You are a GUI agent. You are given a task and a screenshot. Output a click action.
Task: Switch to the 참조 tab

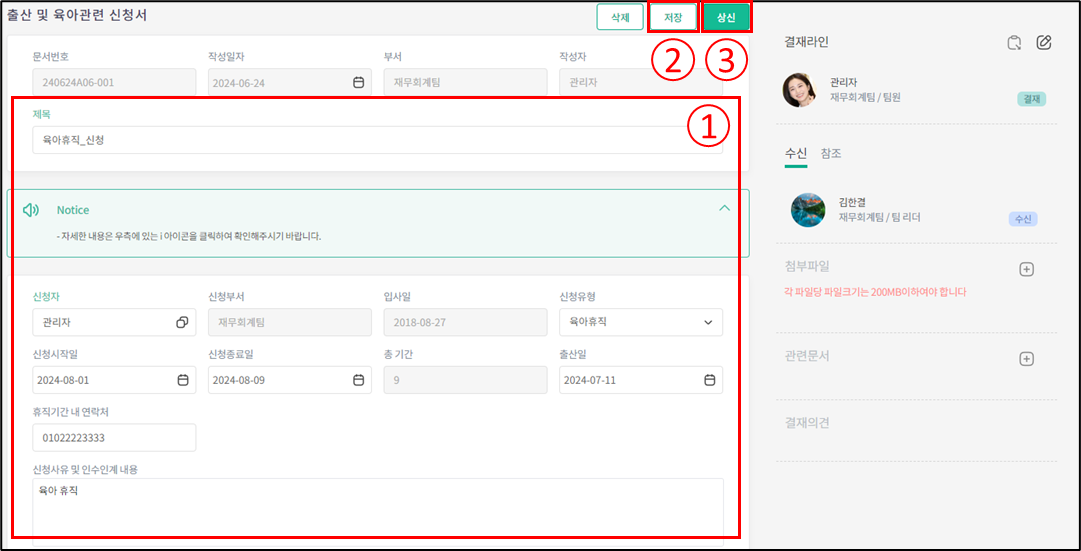[831, 153]
